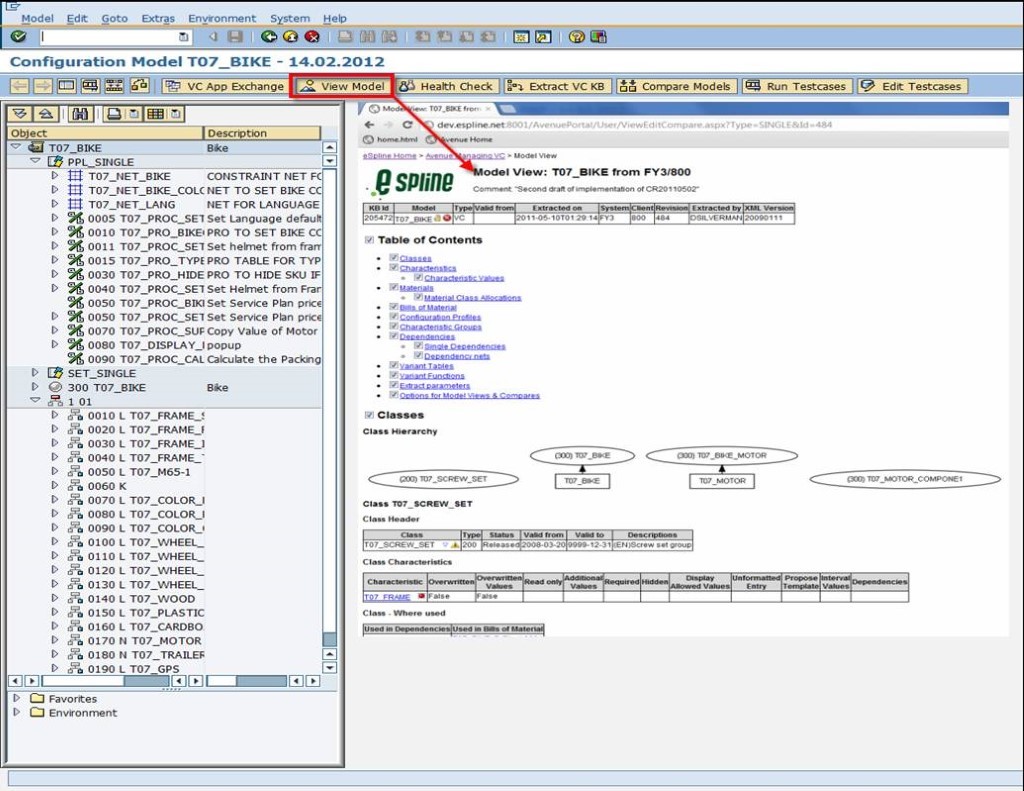Click the printer icon in tree toolbar
This screenshot has width=1024, height=791.
pos(115,114)
